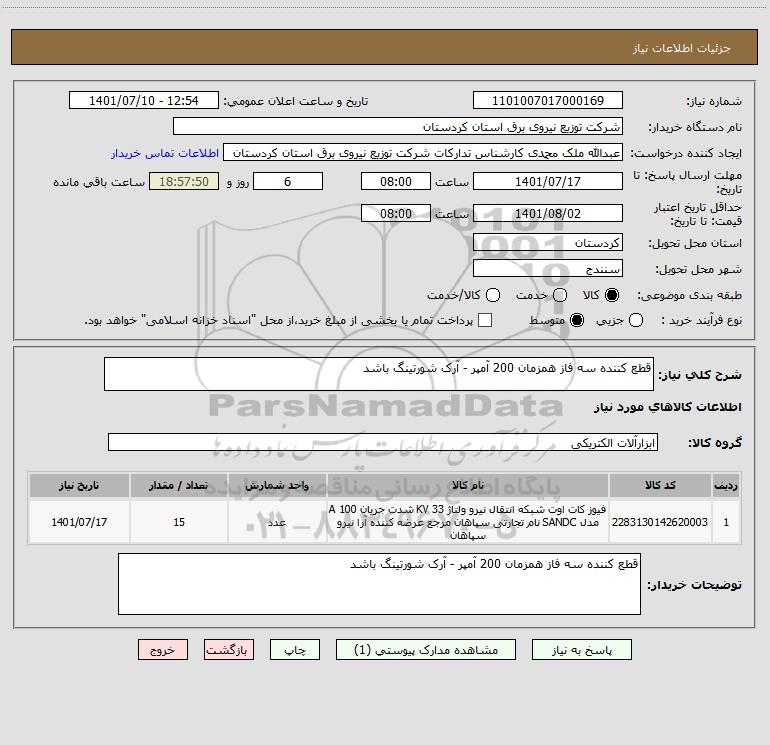Open اطلاعات تماس خریدار link
The width and height of the screenshot is (770, 745).
(165, 153)
